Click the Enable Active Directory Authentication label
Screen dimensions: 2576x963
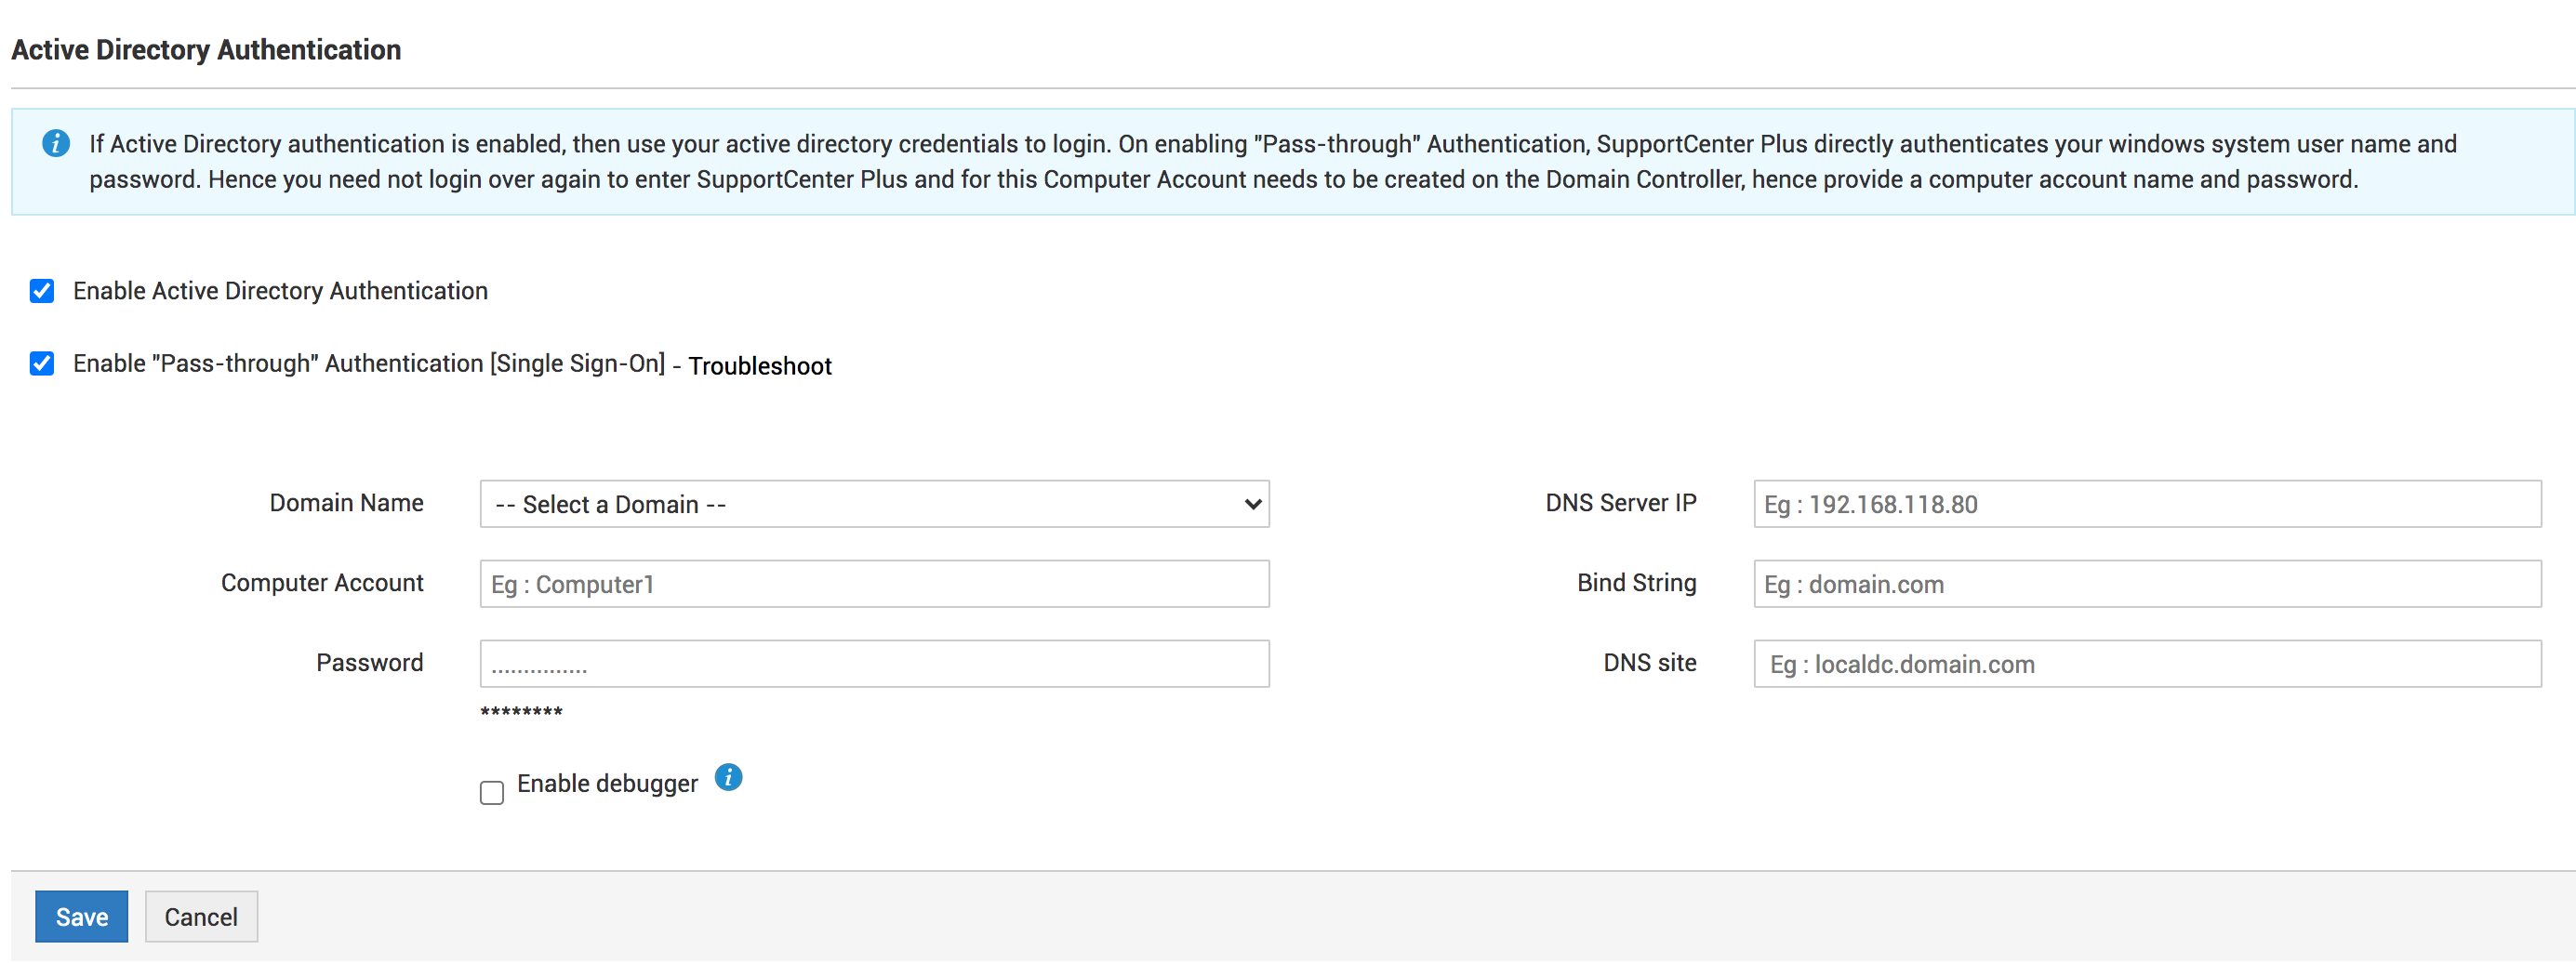tap(280, 291)
